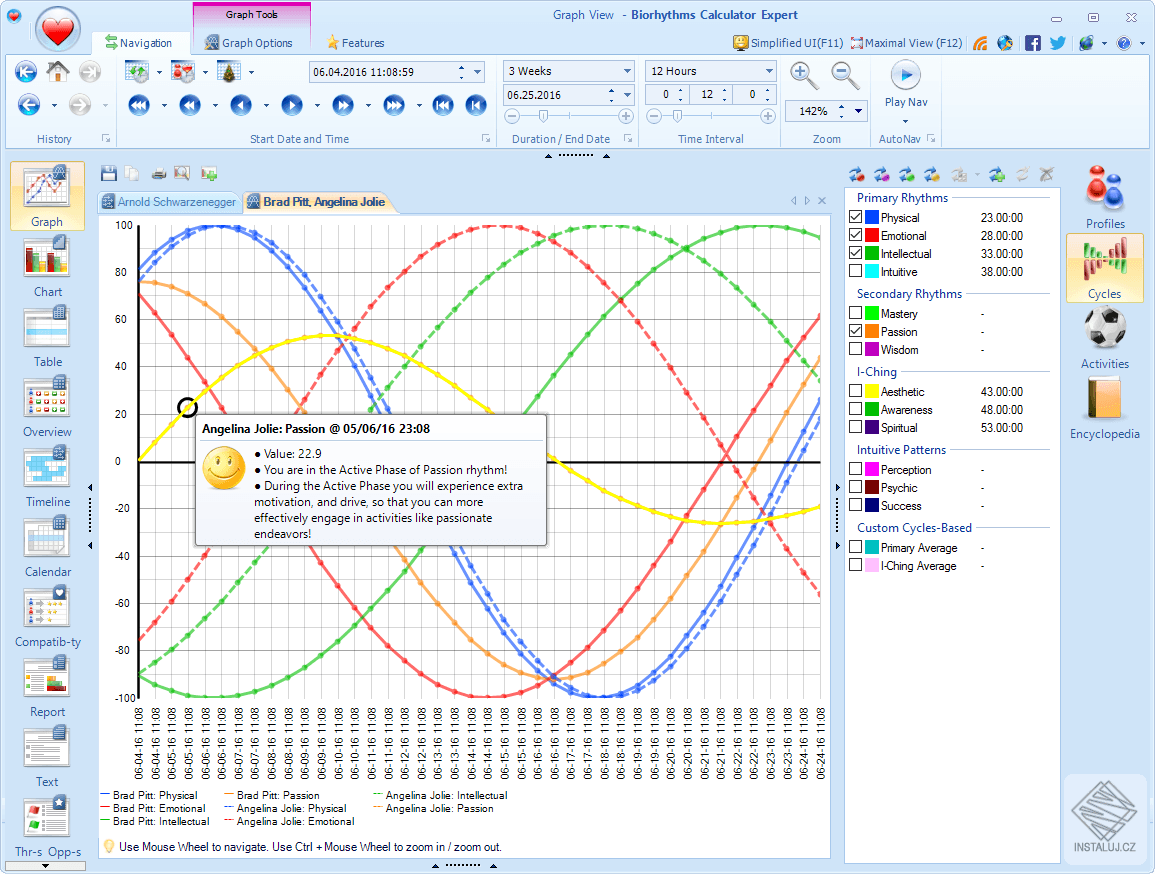Click the Perception magenta color swatch
Viewport: 1155px width, 874px height.
pos(871,469)
